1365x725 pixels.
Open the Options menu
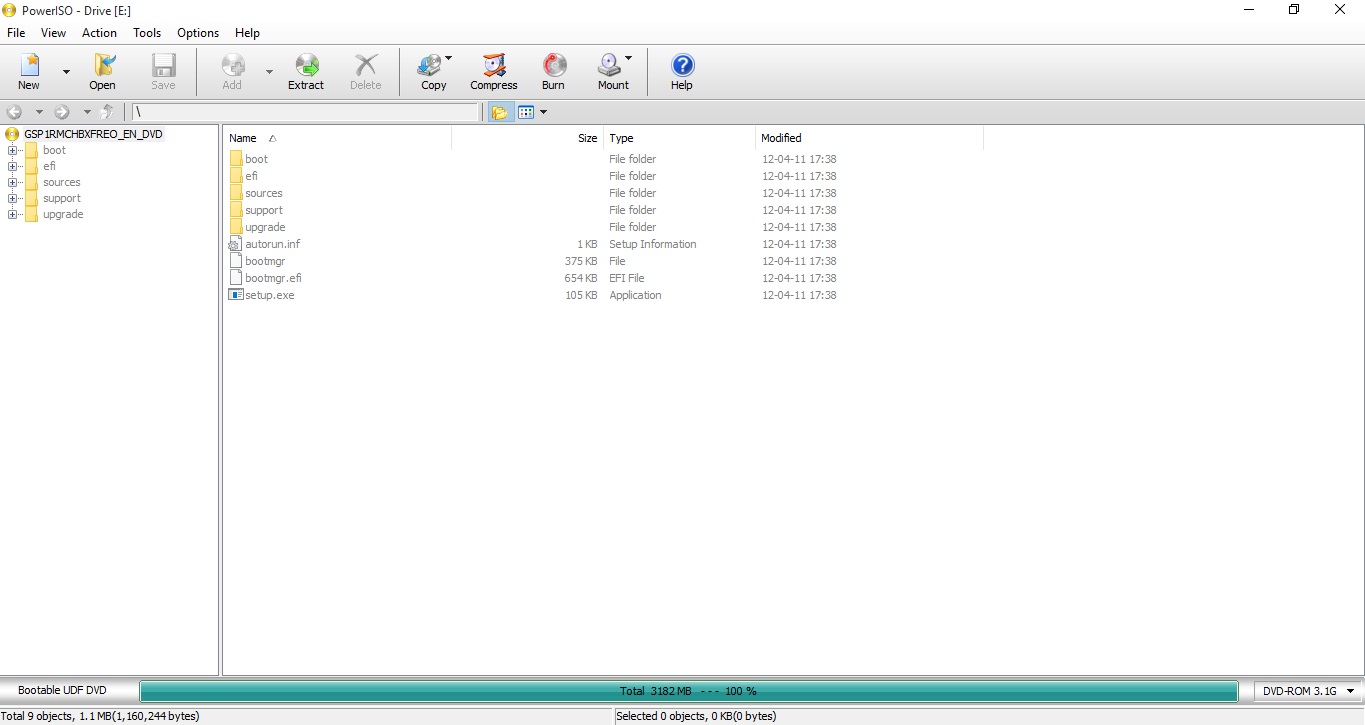tap(198, 33)
